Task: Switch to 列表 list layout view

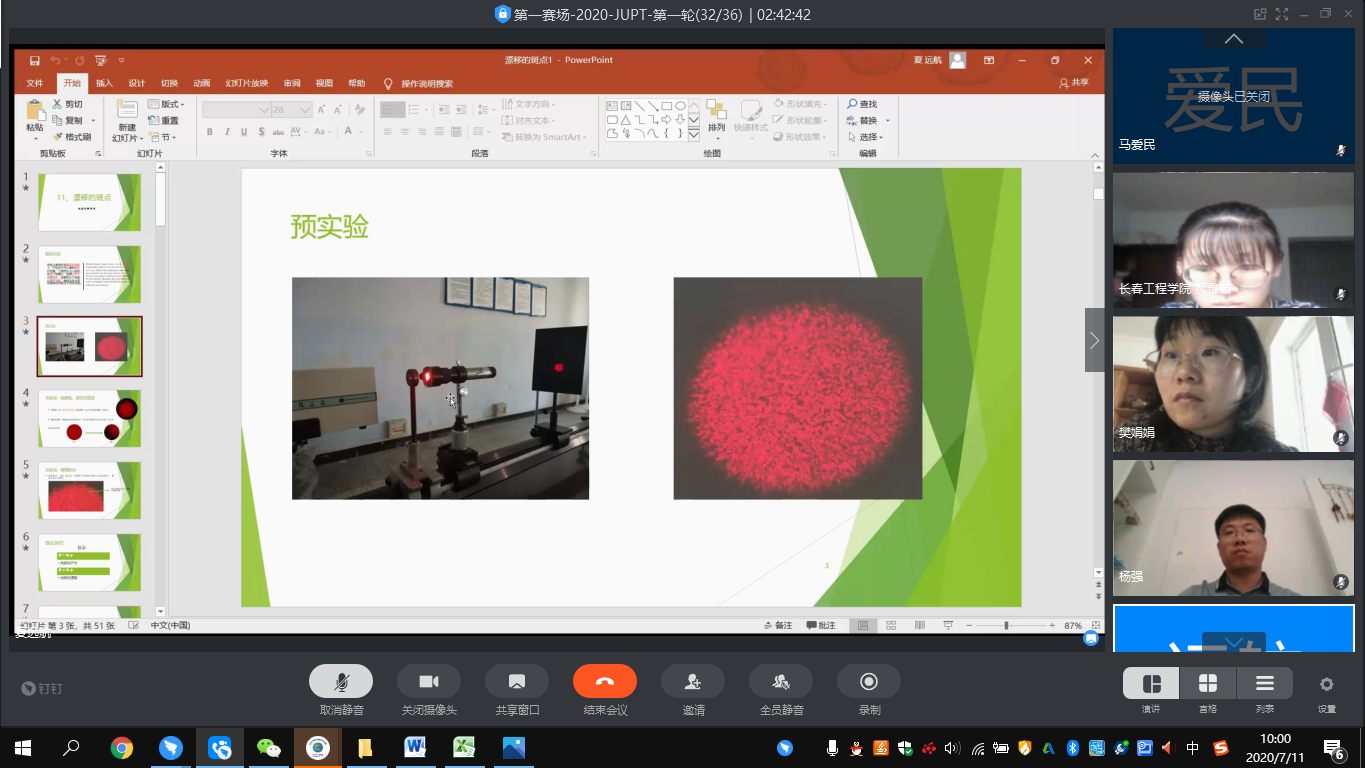Action: (x=1264, y=684)
